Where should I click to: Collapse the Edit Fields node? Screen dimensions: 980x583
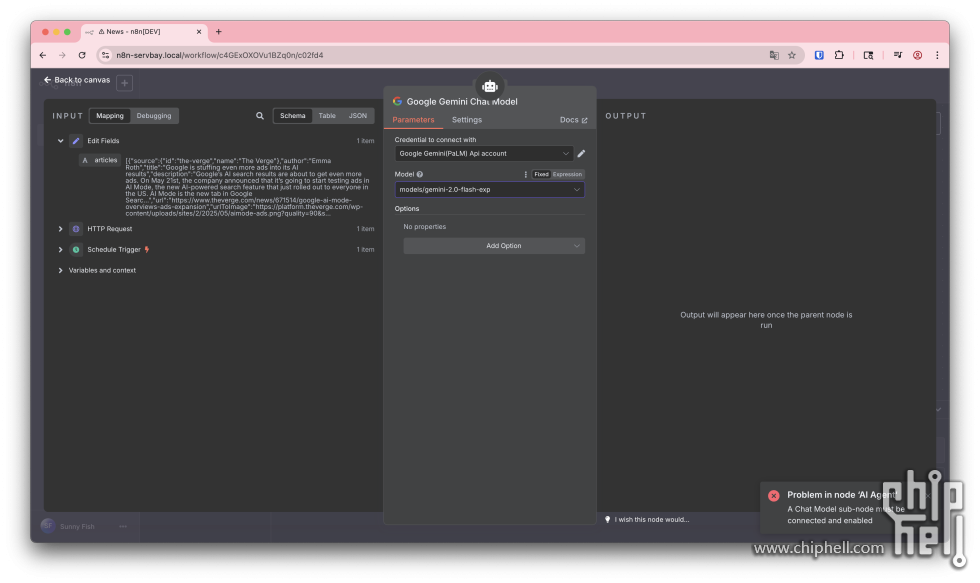(x=61, y=141)
